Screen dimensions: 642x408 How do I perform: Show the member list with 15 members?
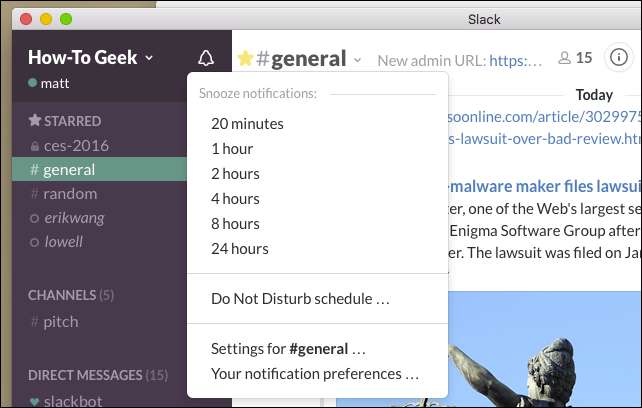click(x=575, y=58)
